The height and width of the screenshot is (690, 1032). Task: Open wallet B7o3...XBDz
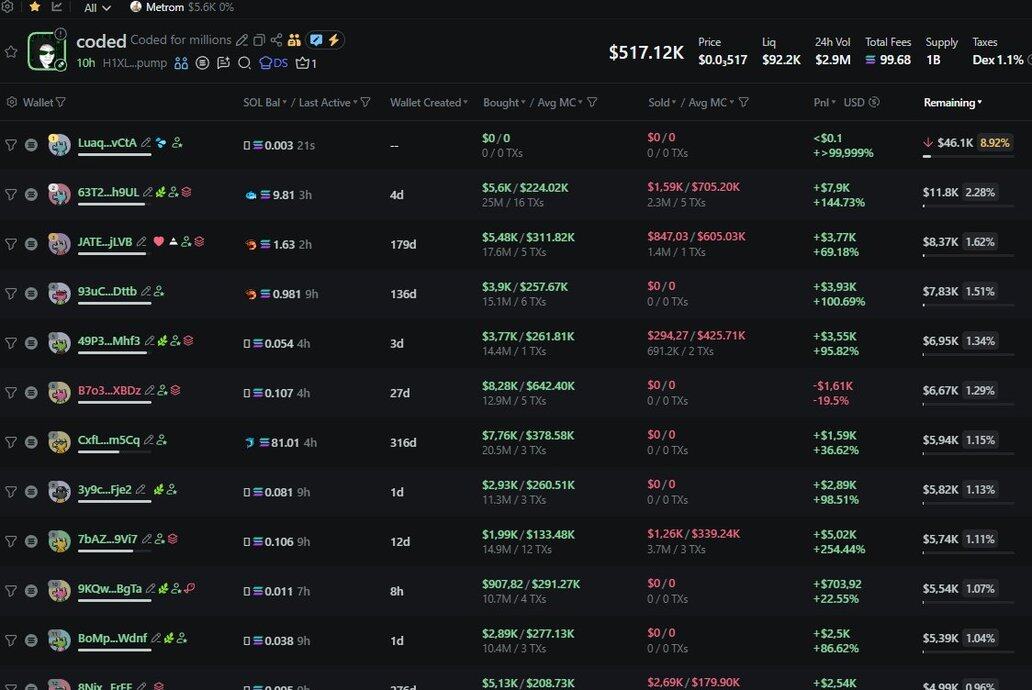click(109, 390)
